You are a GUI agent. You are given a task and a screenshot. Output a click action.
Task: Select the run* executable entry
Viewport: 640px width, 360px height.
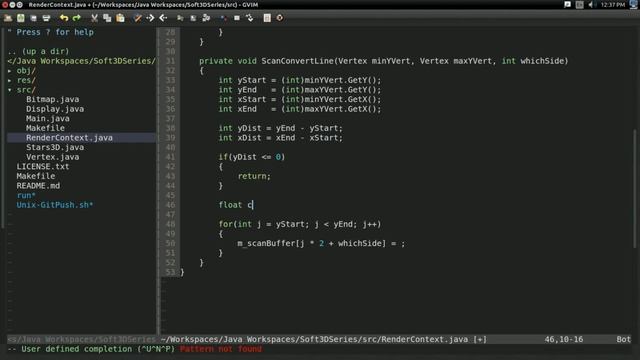(x=26, y=195)
